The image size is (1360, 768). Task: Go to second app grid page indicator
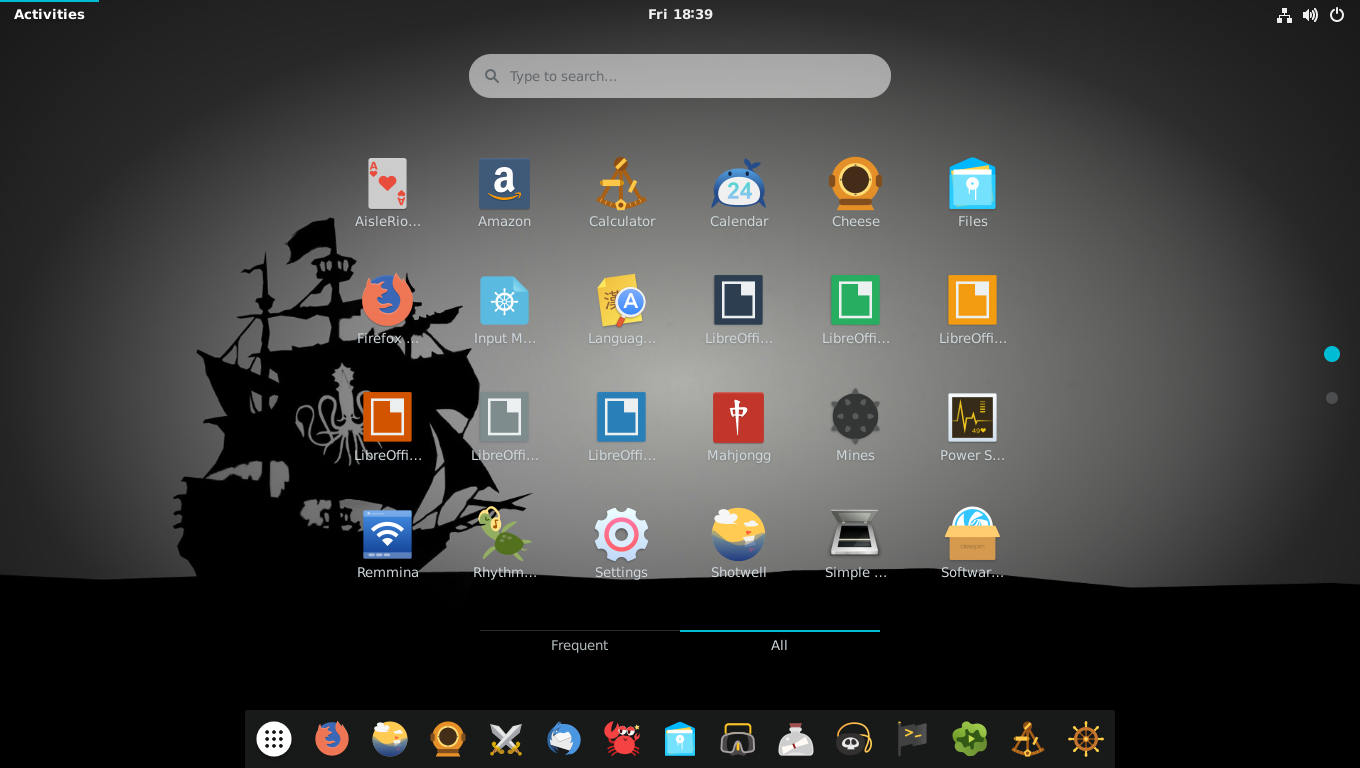1331,398
